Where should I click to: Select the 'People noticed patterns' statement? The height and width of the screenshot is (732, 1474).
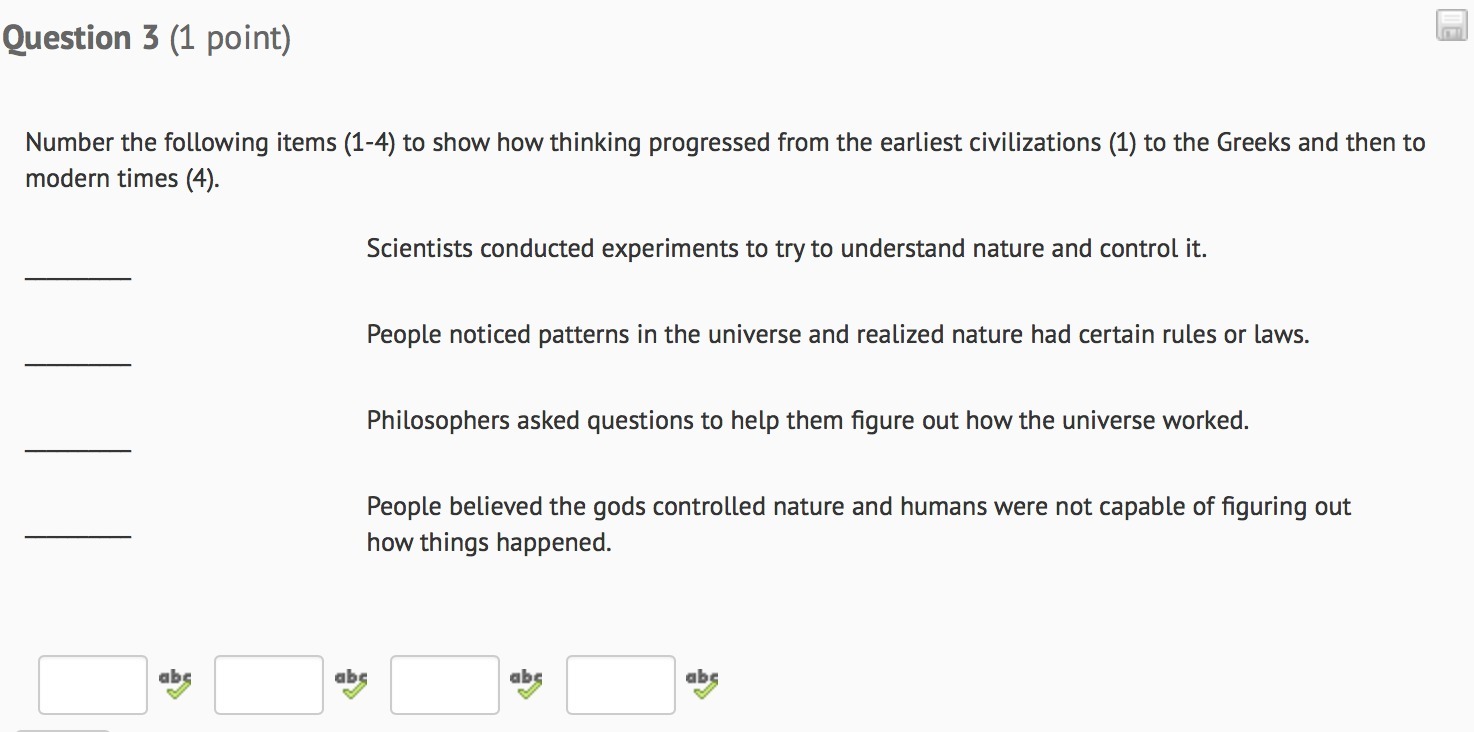[837, 334]
